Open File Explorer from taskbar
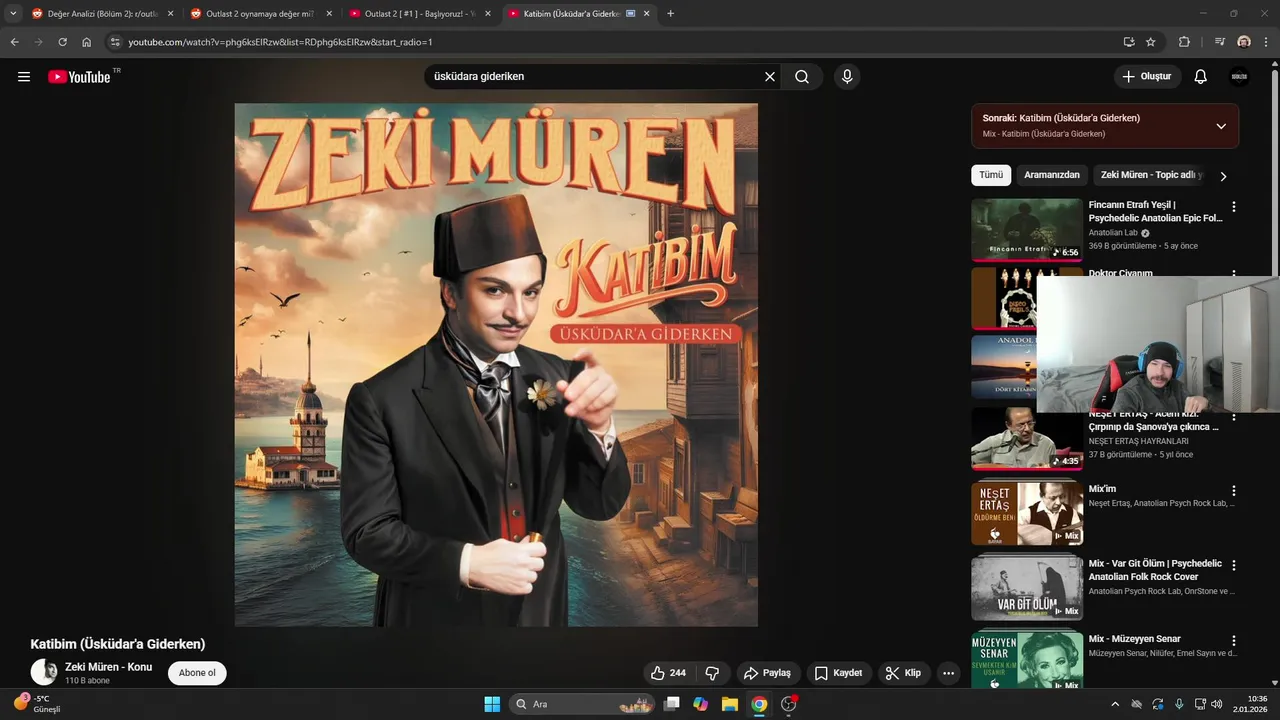This screenshot has width=1280, height=720. (730, 704)
